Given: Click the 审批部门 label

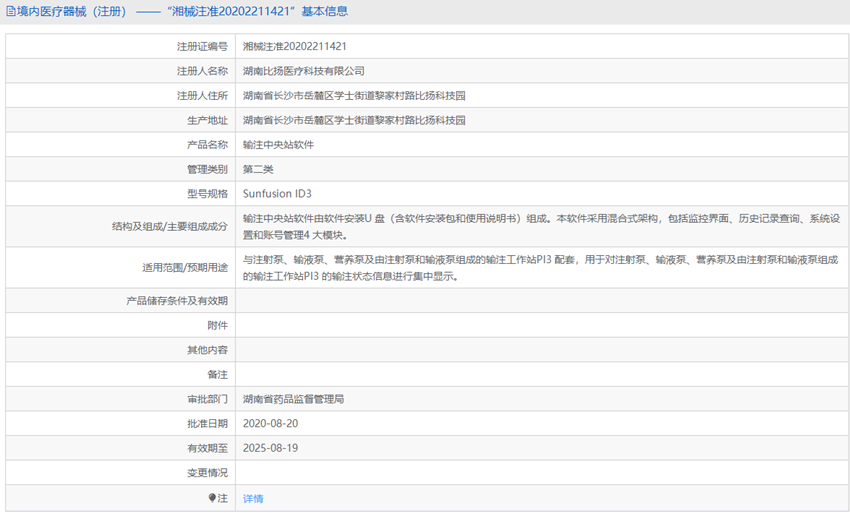Looking at the screenshot, I should click(208, 399).
